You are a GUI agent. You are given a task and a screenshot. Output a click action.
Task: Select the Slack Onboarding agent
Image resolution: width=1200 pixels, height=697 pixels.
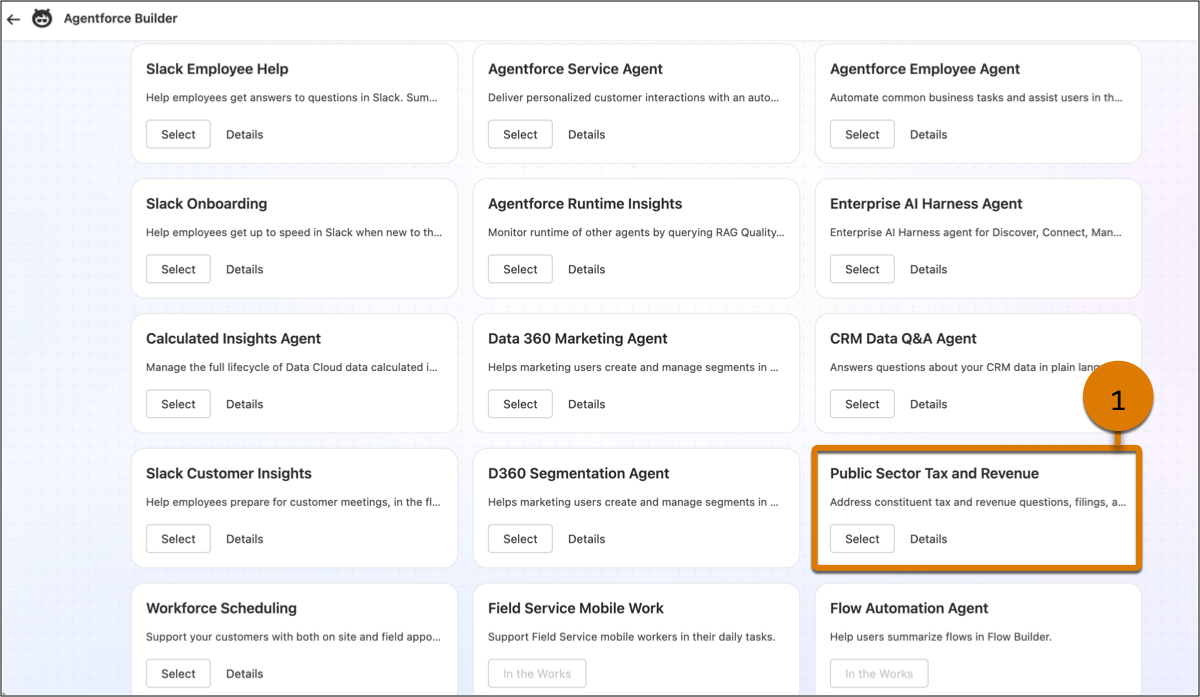click(x=178, y=269)
